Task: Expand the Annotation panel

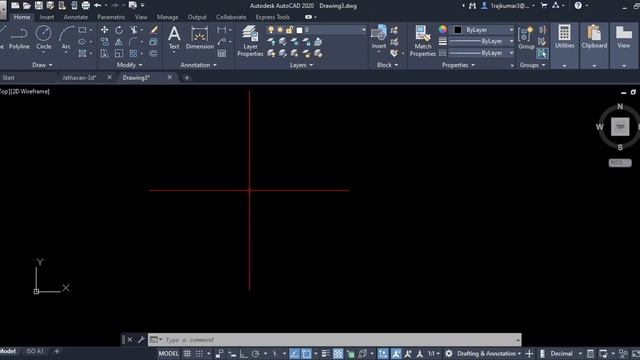Action: pos(199,65)
